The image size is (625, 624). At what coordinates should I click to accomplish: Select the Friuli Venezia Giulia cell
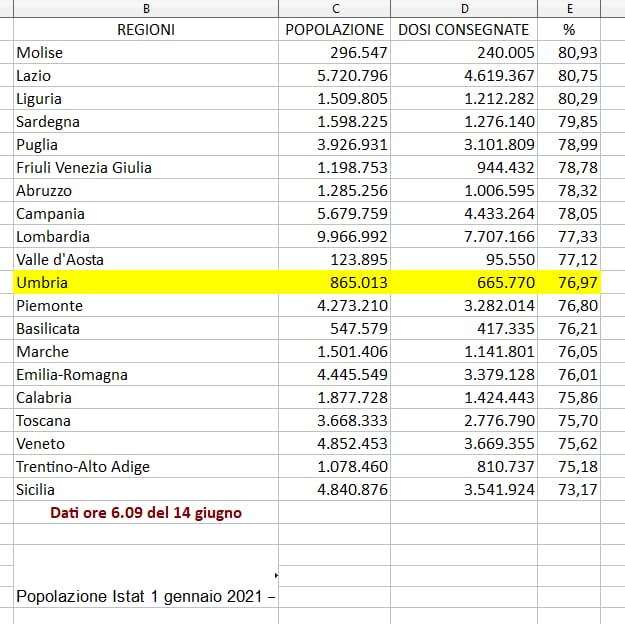[x=146, y=168]
